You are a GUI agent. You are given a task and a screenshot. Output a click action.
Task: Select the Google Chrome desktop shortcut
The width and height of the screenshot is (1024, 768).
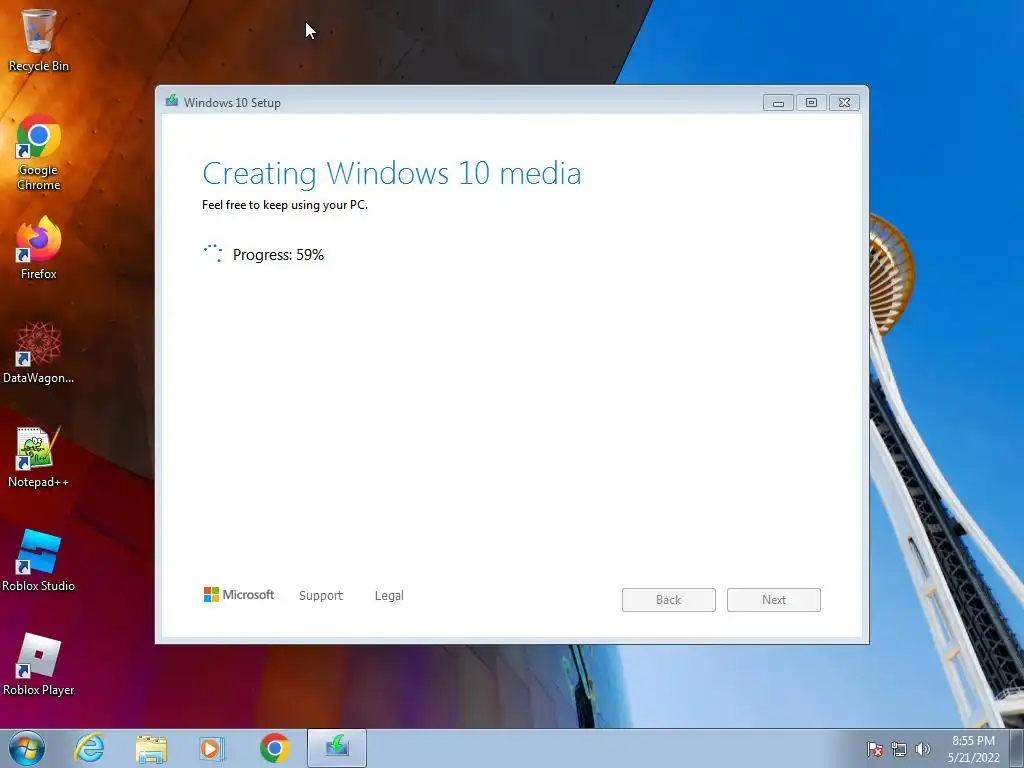39,152
